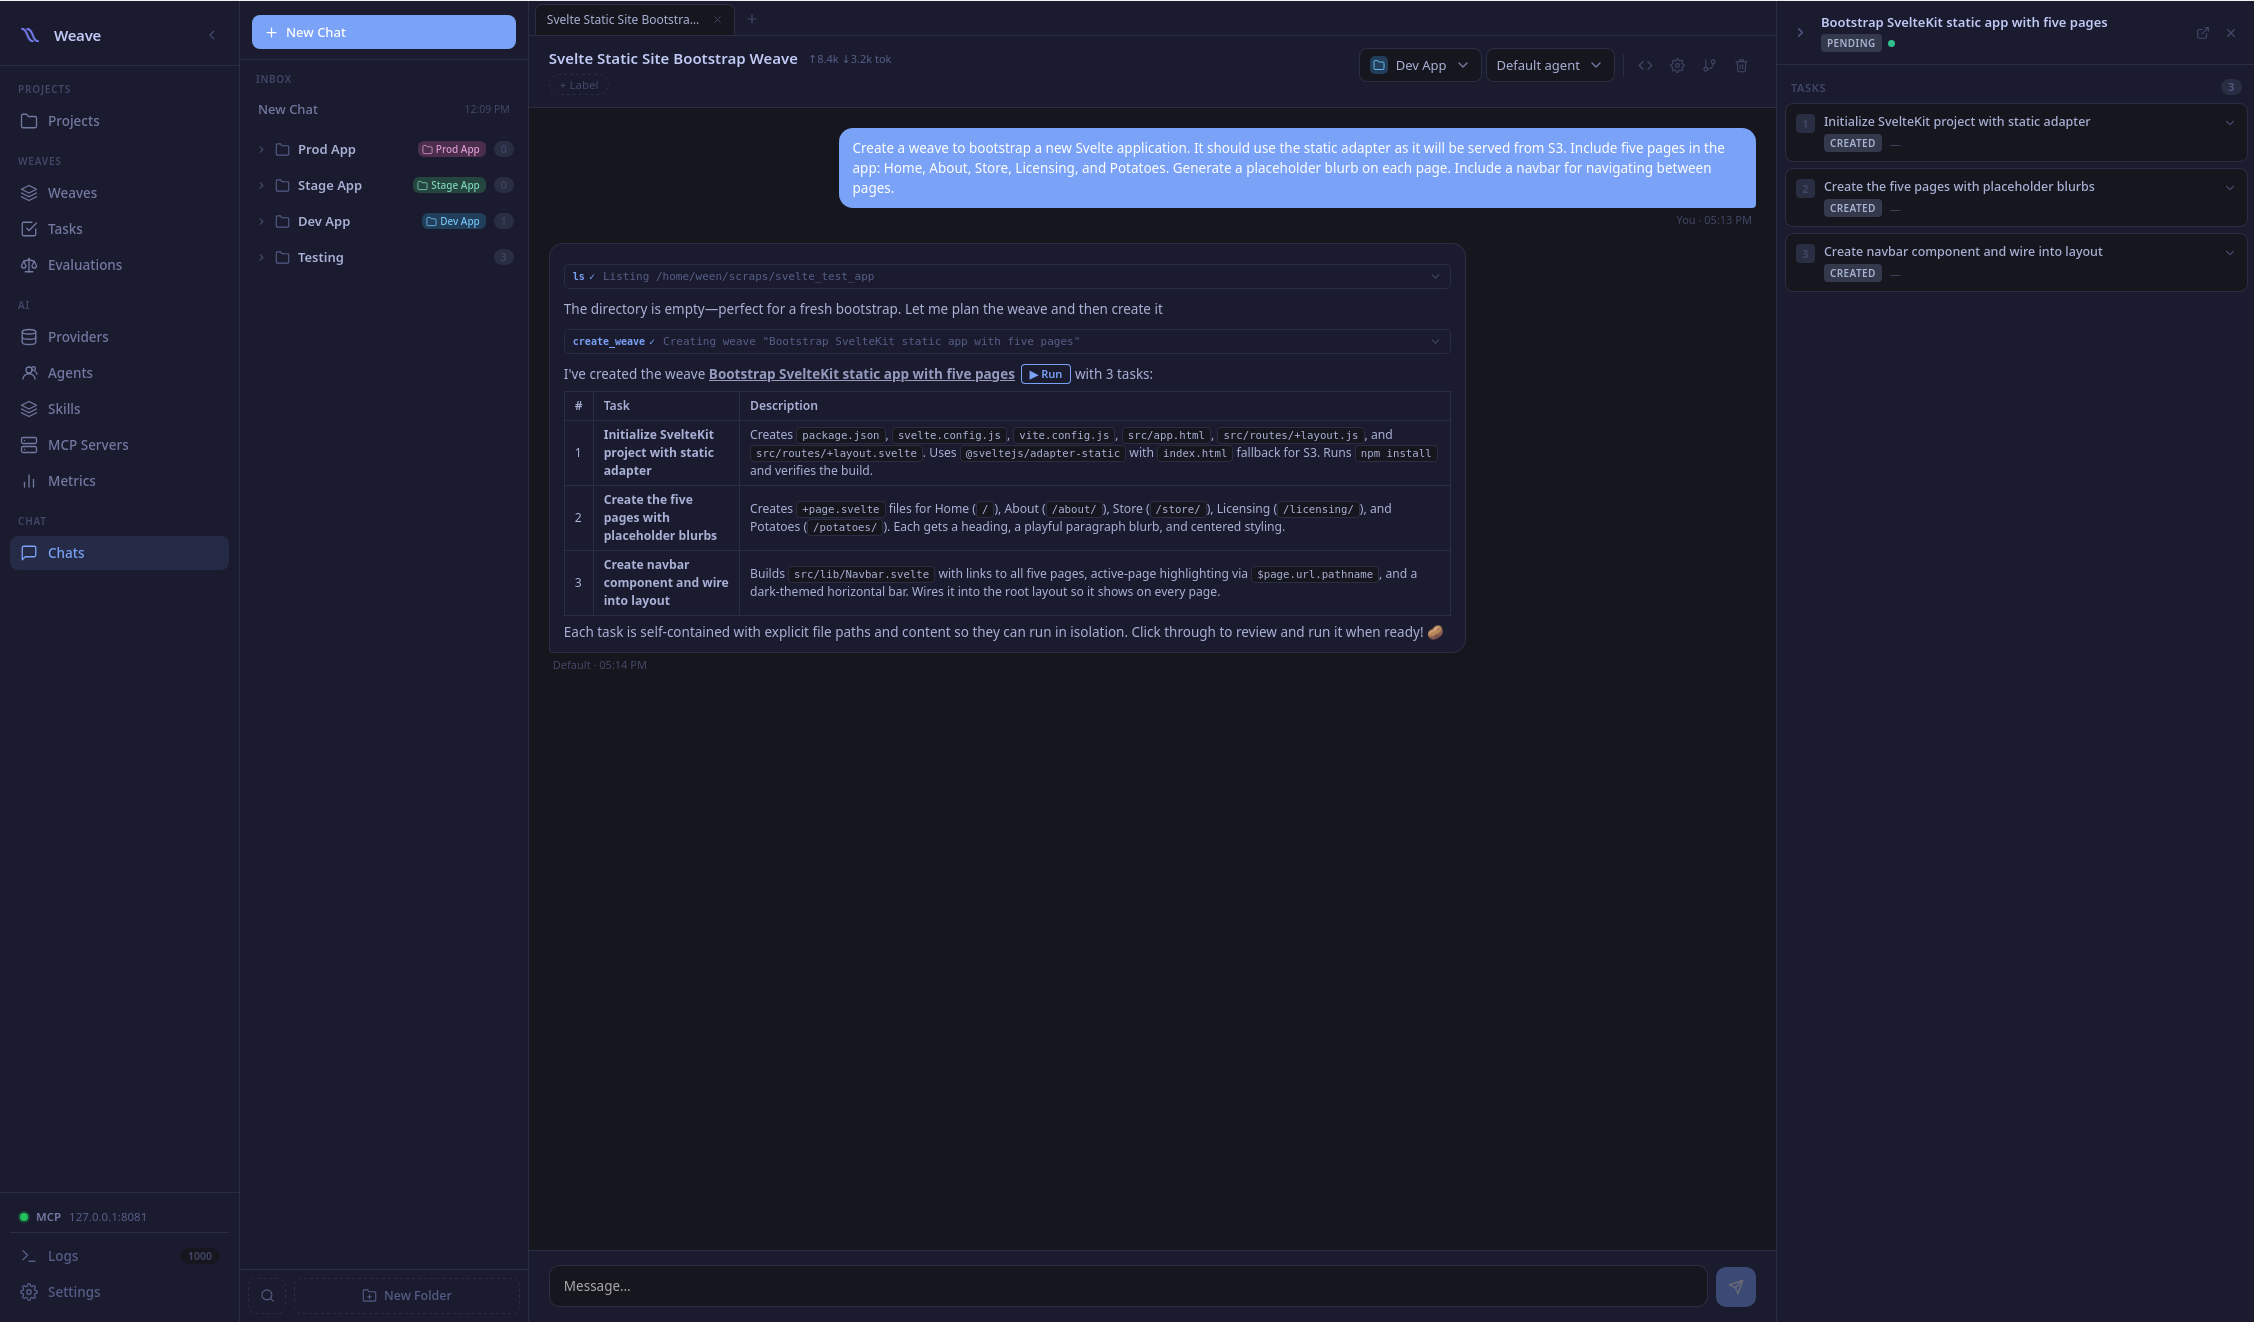
Task: Open chat search magnifier icon
Action: tap(267, 1295)
